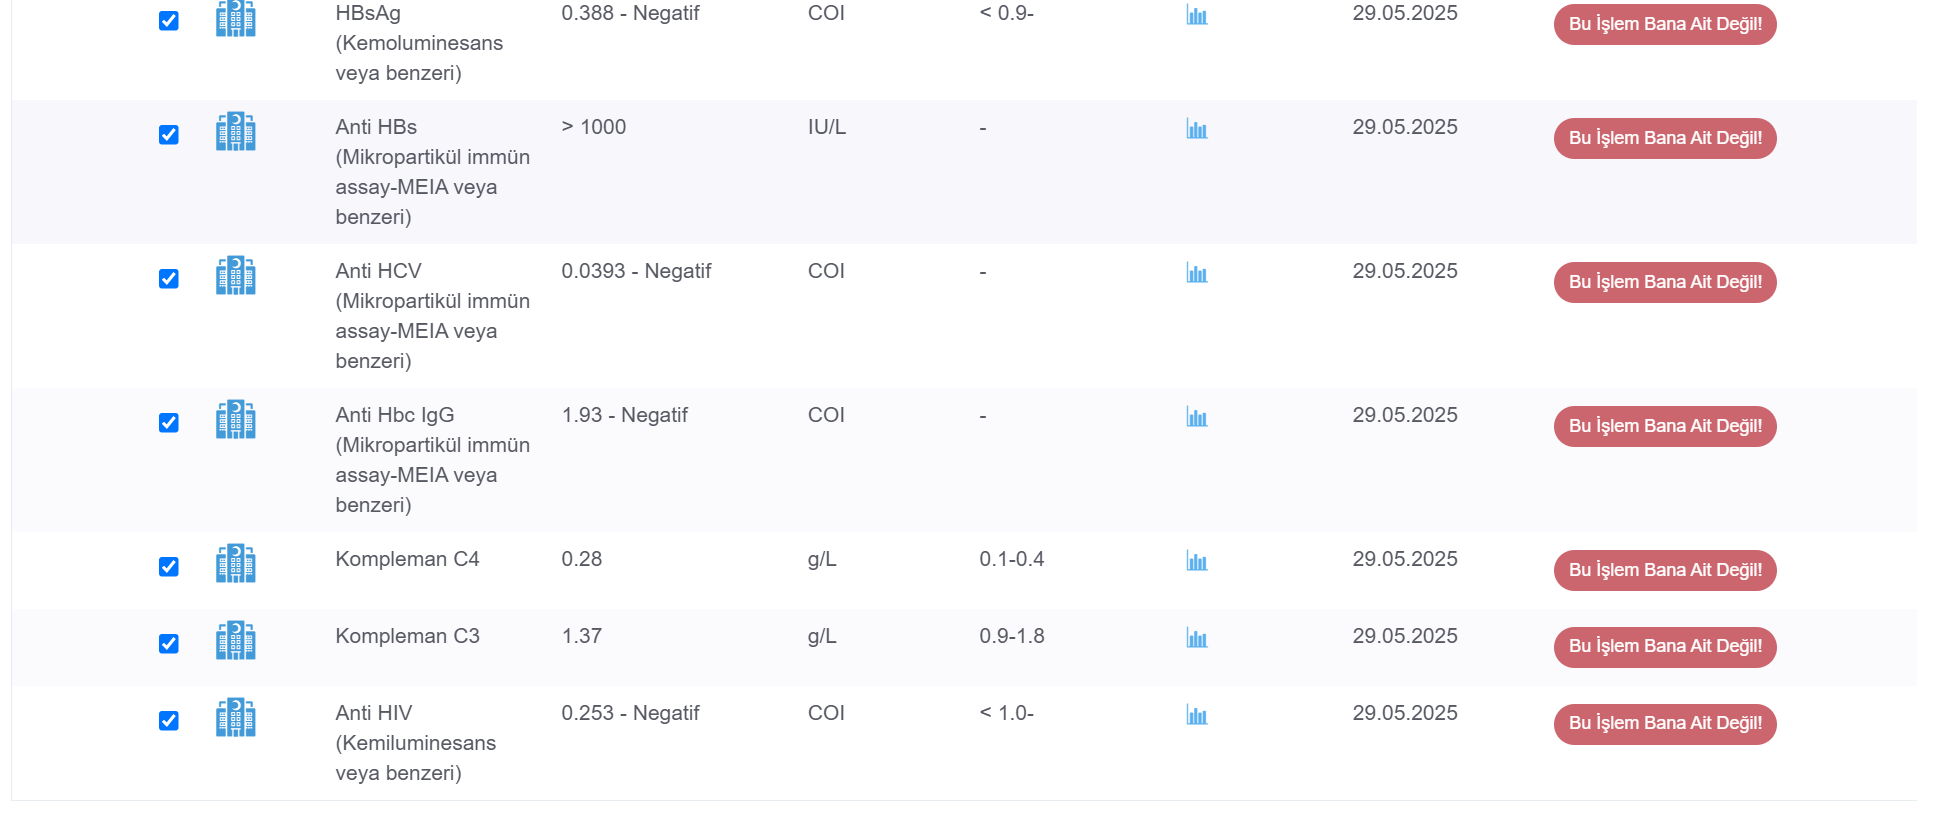Click hospital icon in Anti HIV row

(236, 717)
